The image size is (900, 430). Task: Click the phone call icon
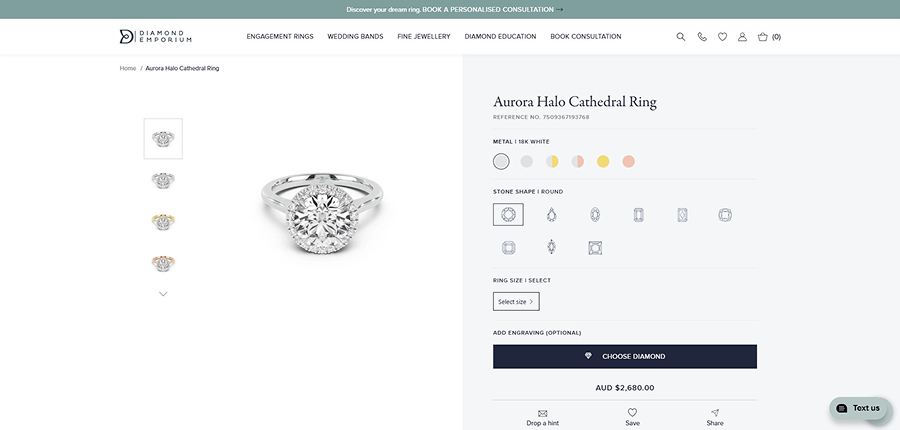[702, 37]
